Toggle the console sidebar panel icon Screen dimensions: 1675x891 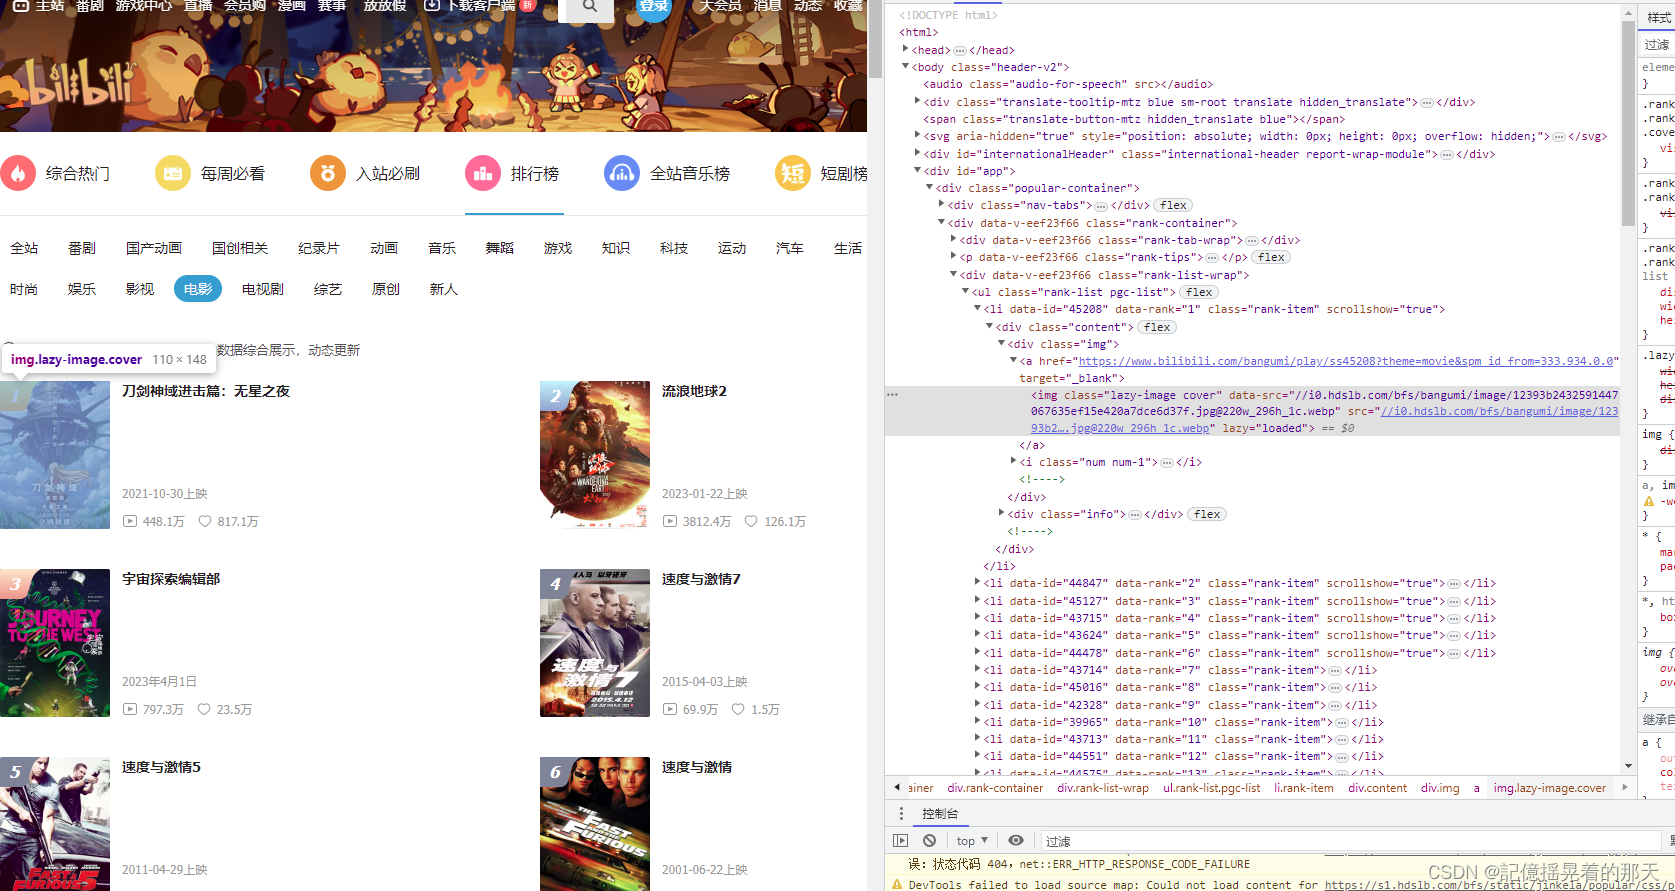(x=901, y=841)
